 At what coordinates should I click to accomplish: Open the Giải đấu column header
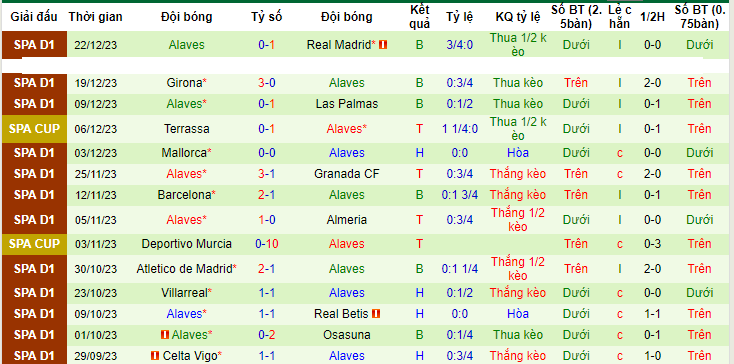[34, 17]
